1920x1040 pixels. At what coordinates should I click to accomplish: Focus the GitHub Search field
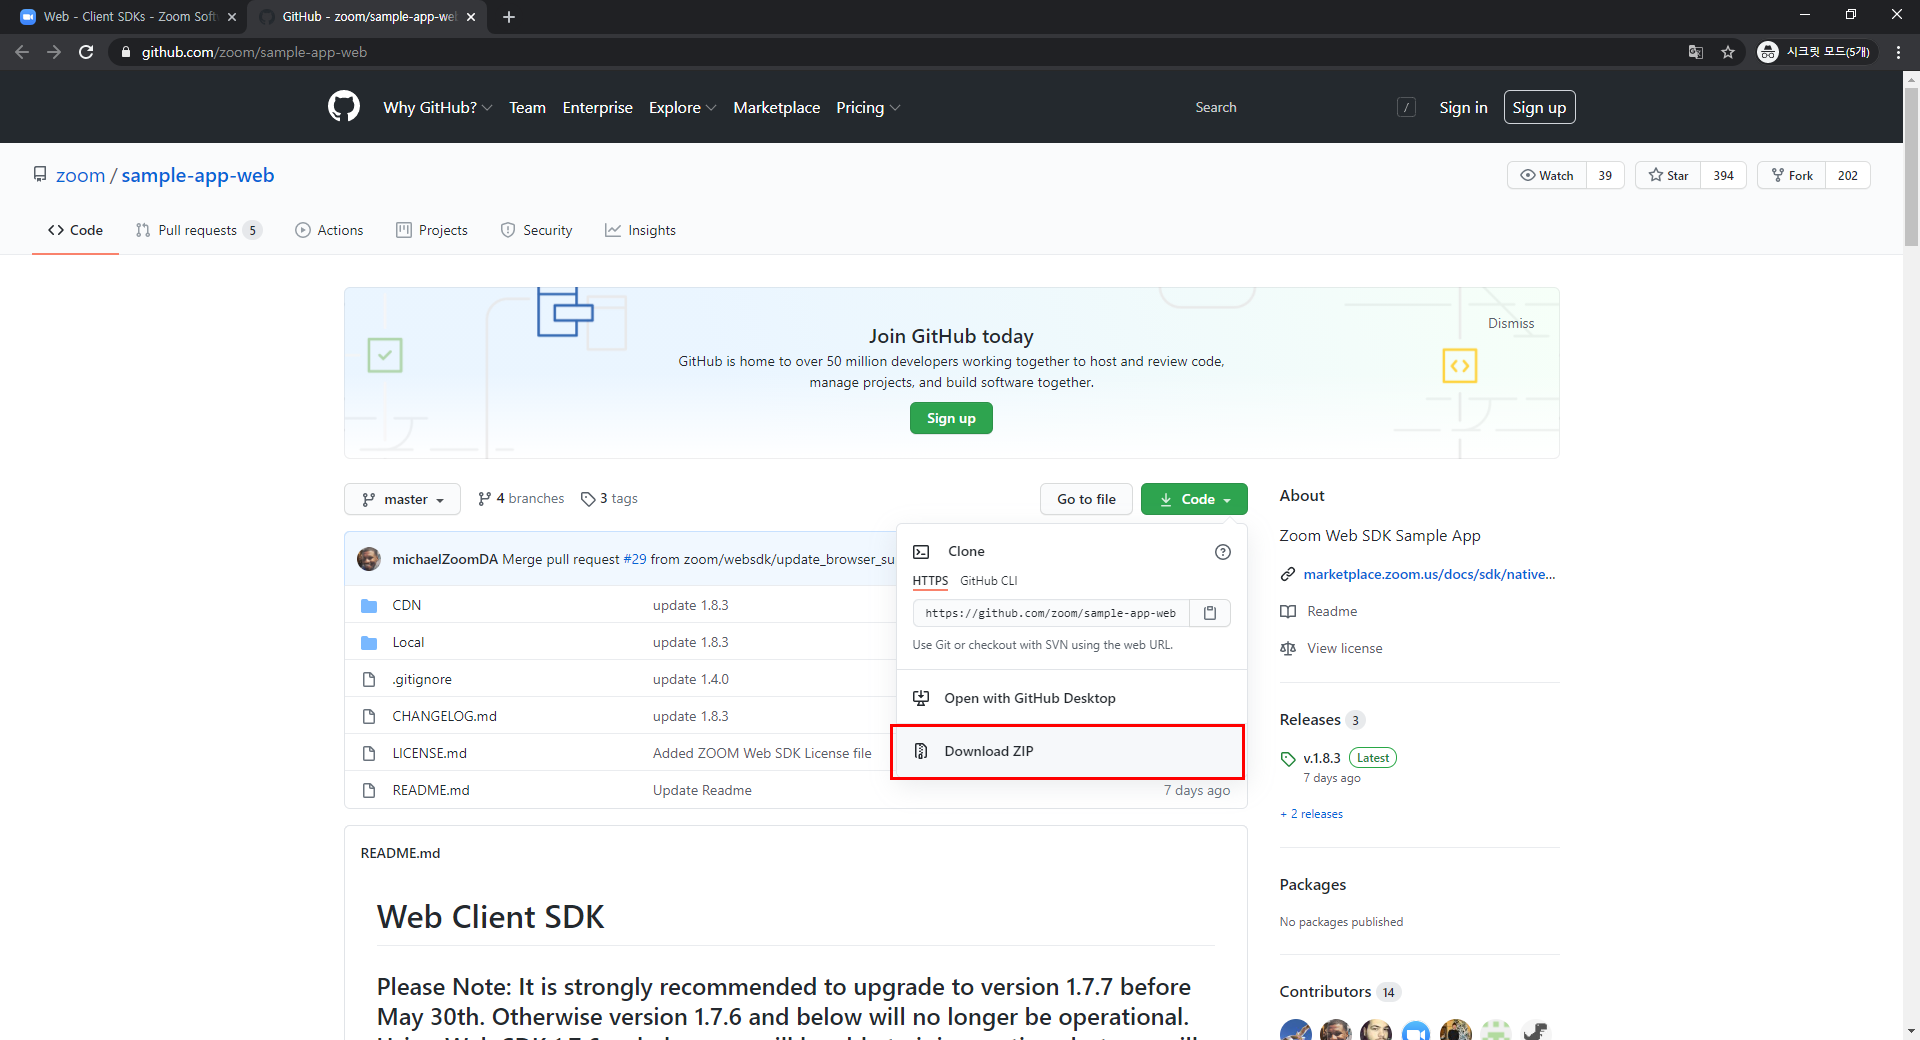[x=1290, y=107]
